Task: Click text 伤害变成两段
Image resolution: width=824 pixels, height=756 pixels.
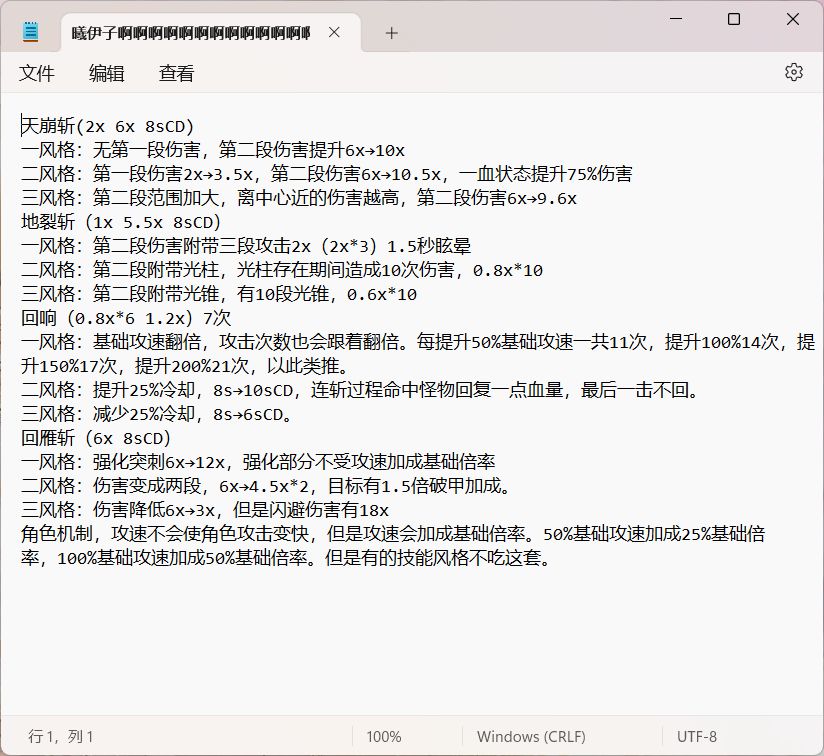Action: point(147,486)
